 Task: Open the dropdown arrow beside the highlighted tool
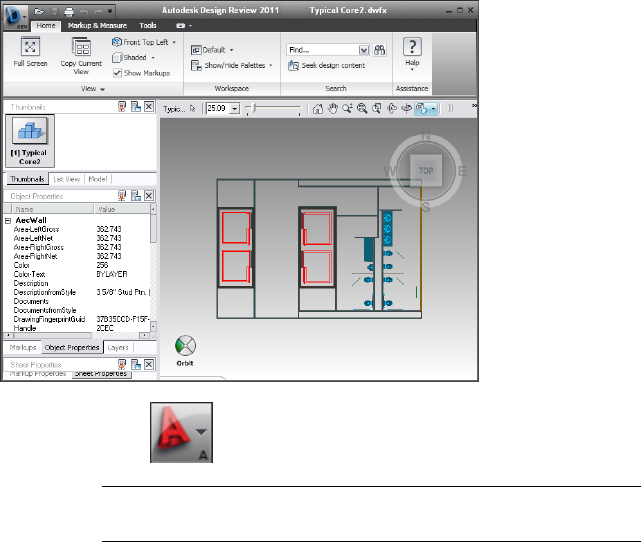point(433,109)
